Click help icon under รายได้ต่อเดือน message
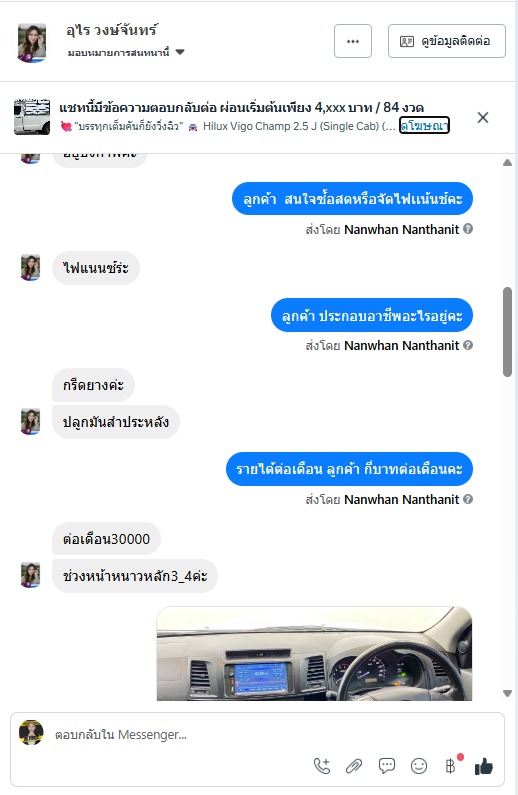518x795 pixels. tap(468, 499)
